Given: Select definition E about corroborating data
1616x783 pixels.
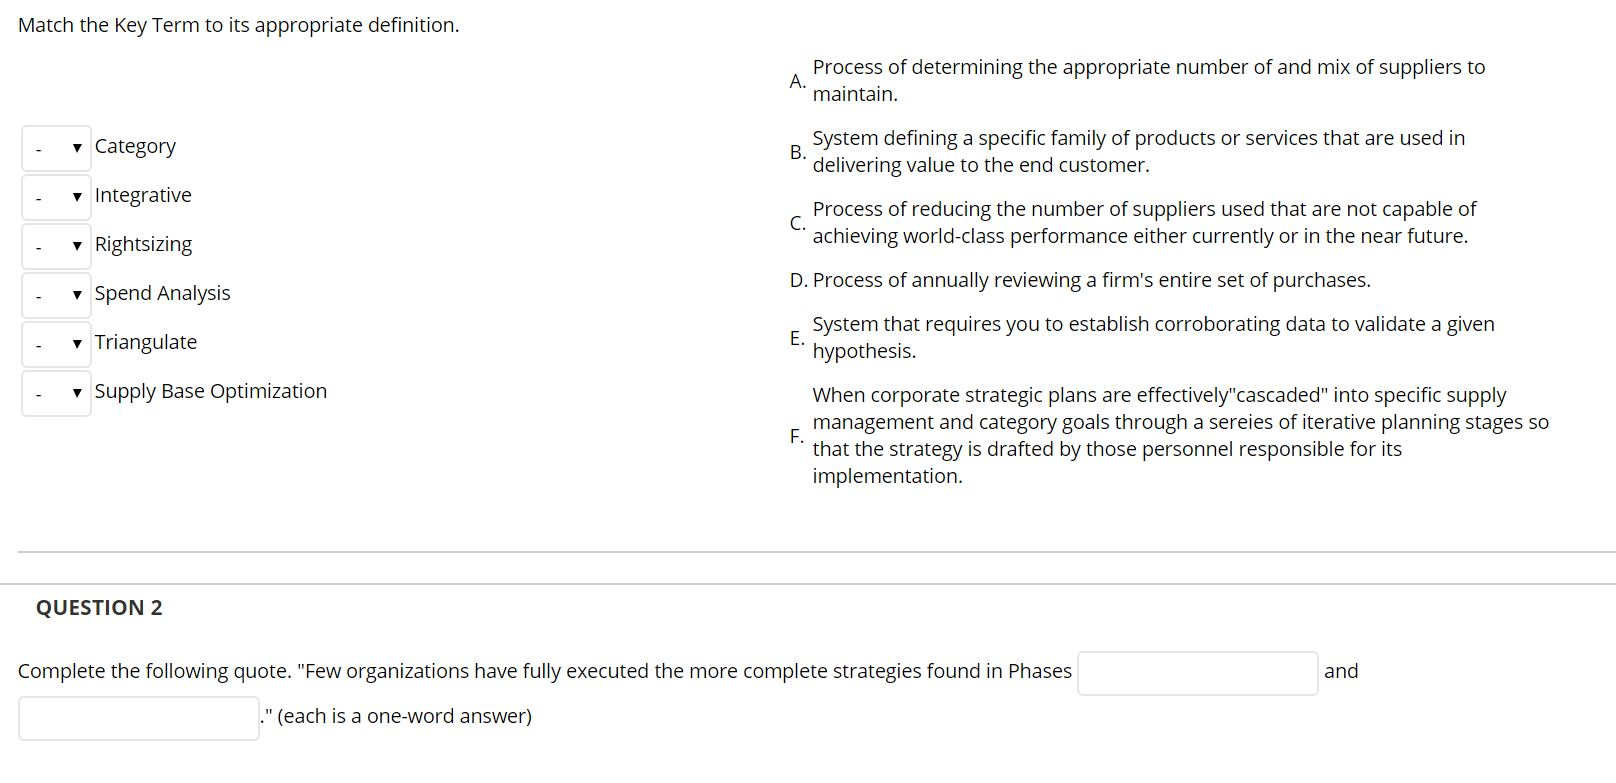Looking at the screenshot, I should point(1153,337).
